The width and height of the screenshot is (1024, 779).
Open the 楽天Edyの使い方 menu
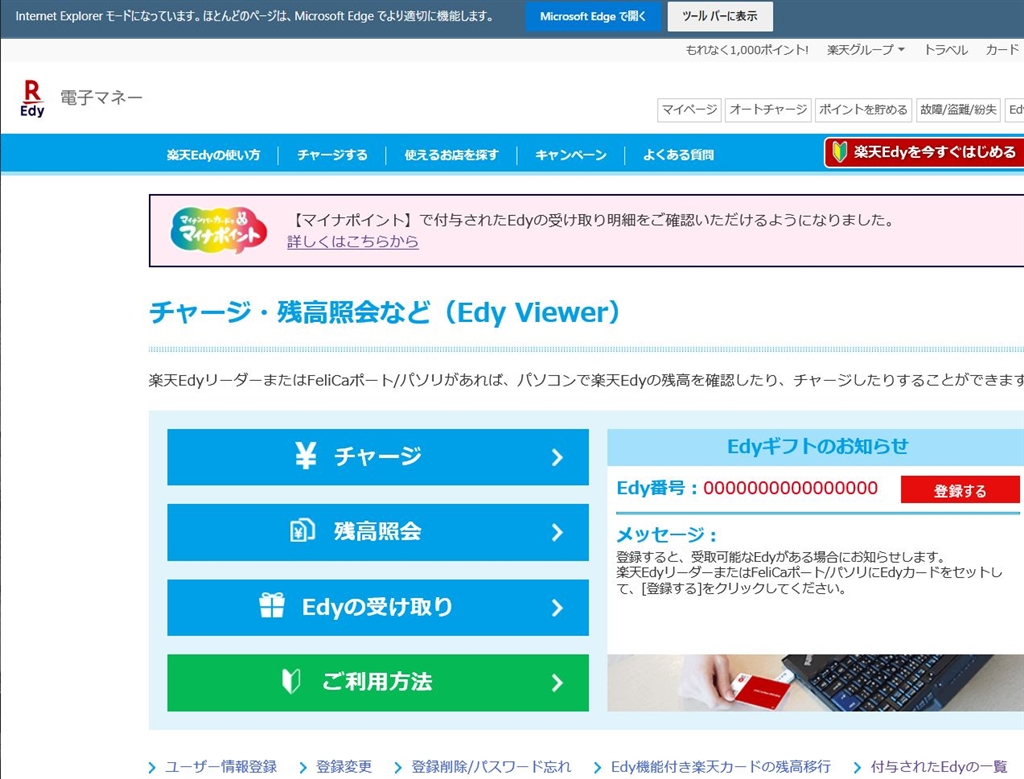pos(213,155)
